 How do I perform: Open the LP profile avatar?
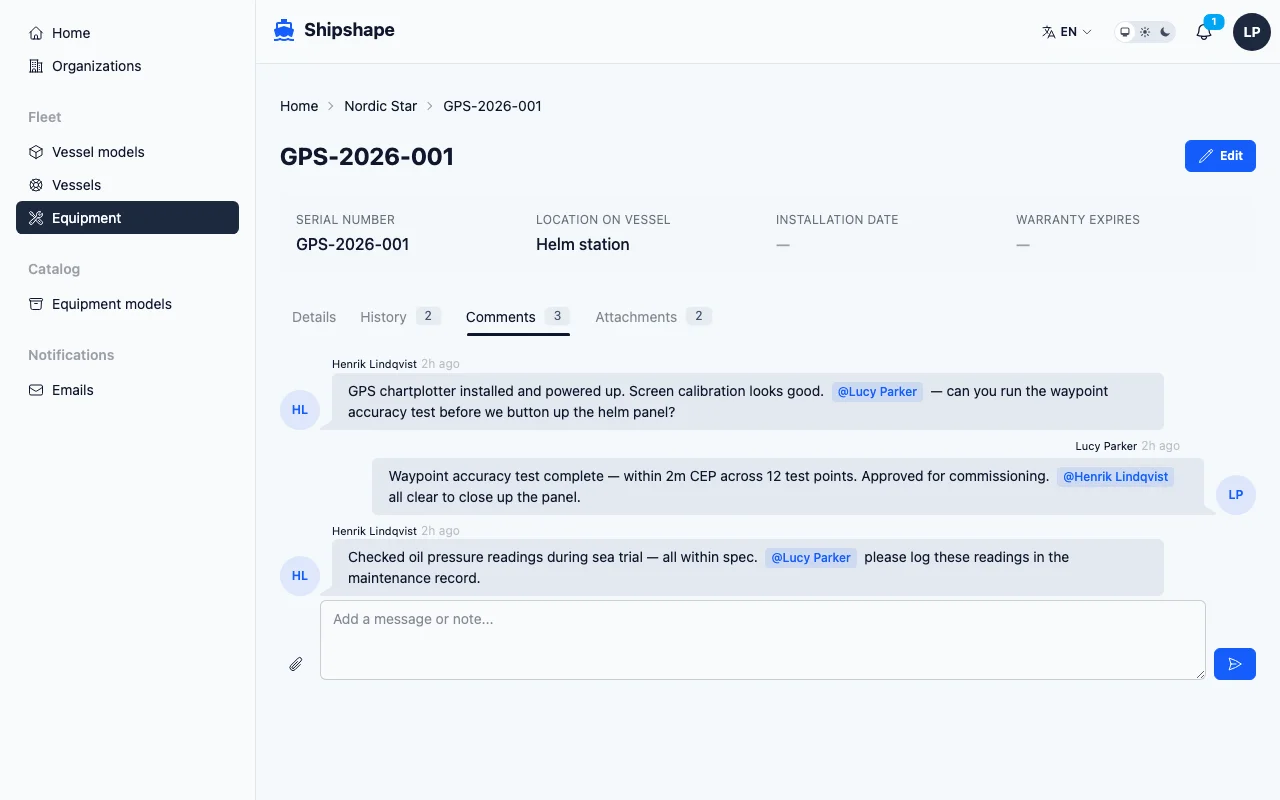pos(1251,31)
